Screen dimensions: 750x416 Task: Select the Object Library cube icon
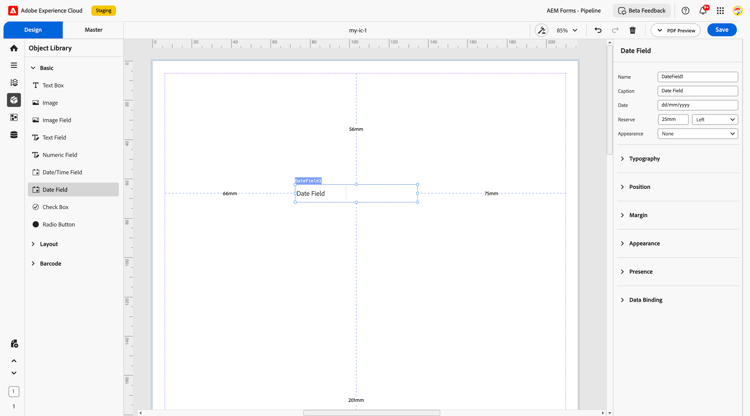coord(14,100)
